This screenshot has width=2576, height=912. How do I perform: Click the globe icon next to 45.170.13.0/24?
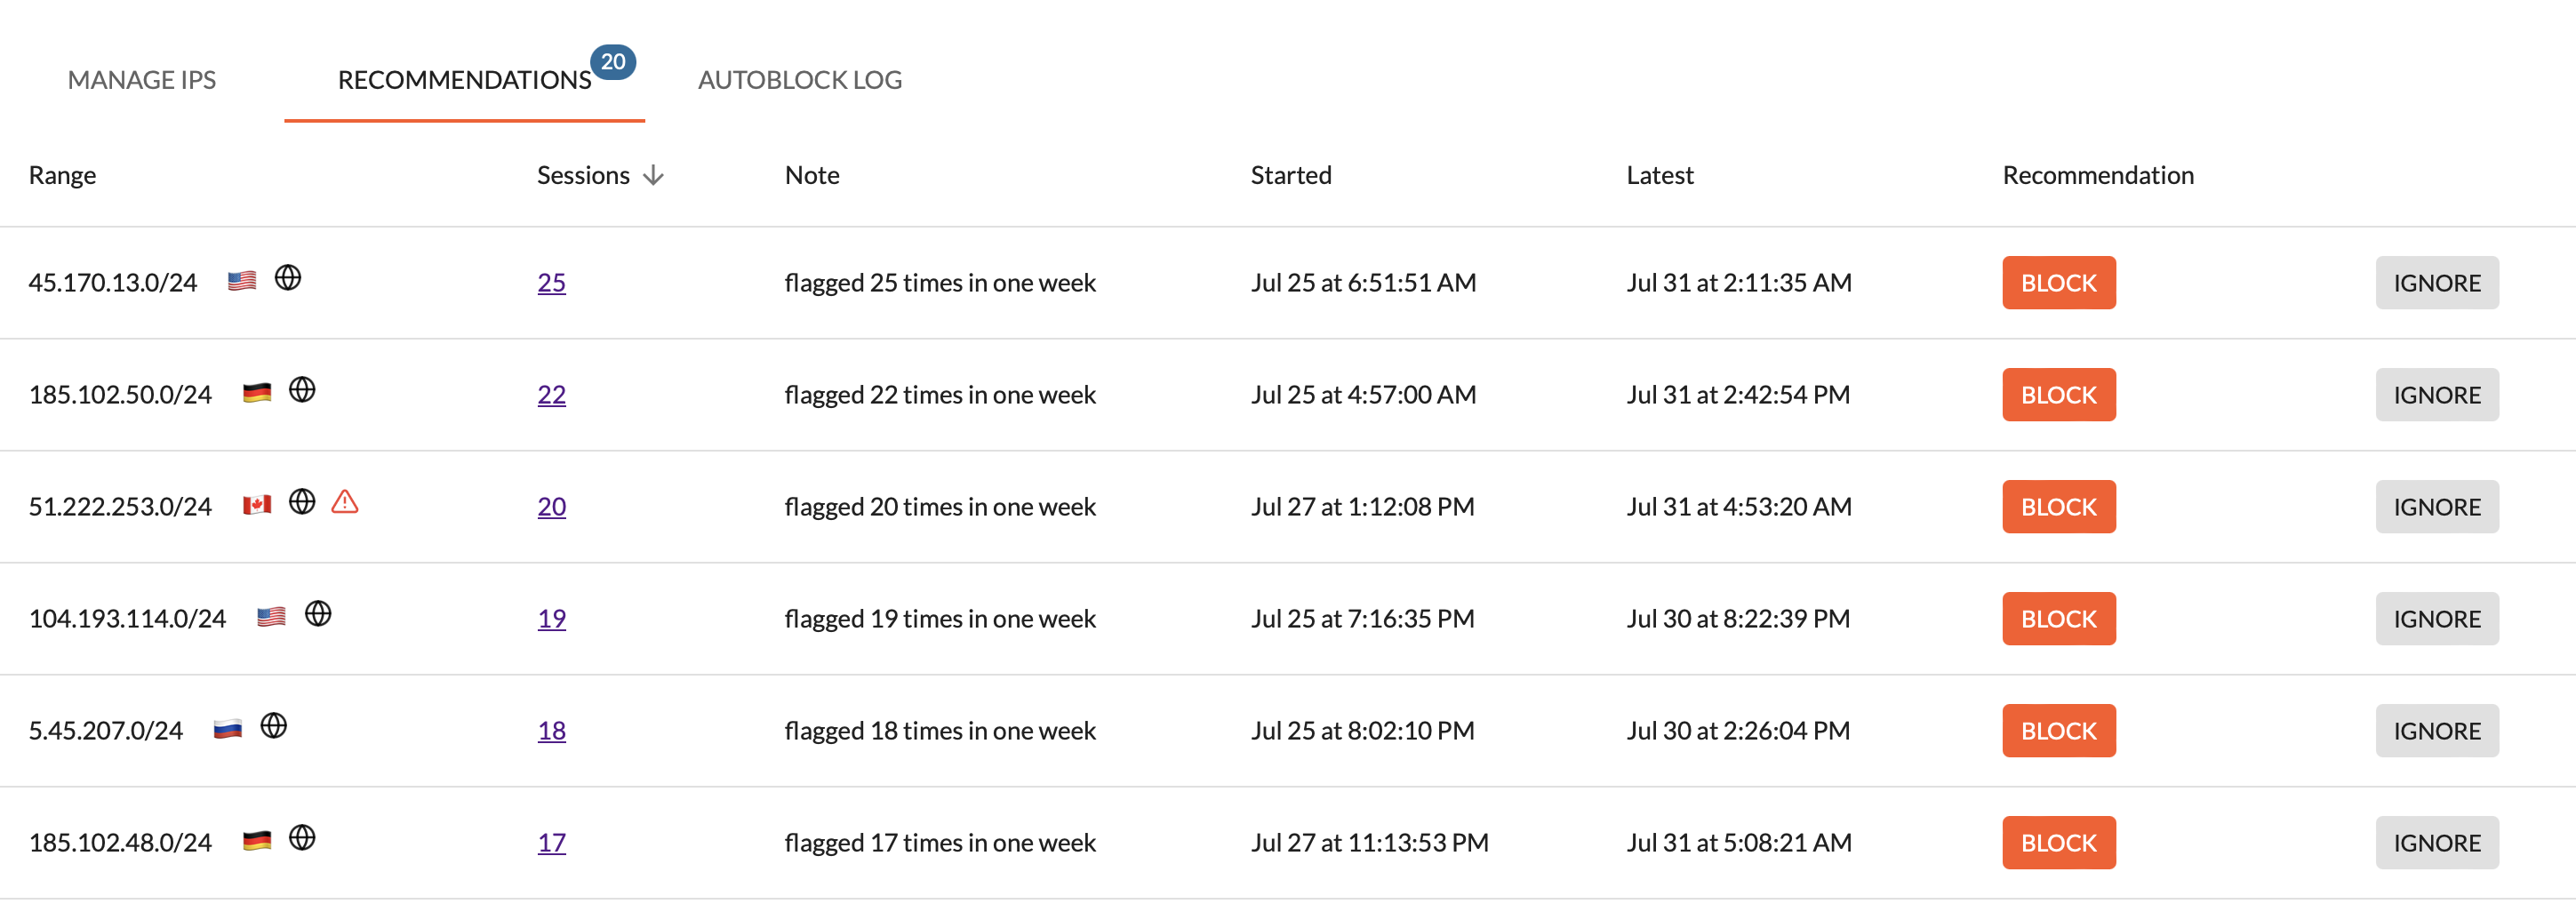[288, 277]
